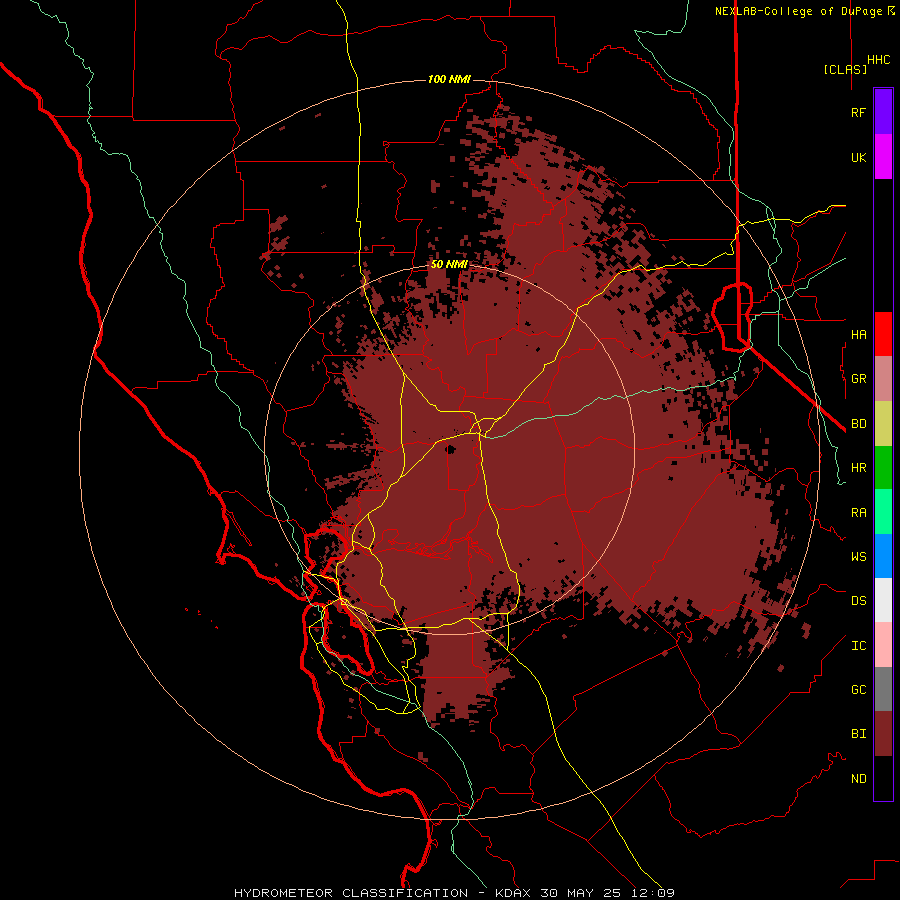Click the RA light green legend swatch
The width and height of the screenshot is (900, 900).
(883, 512)
